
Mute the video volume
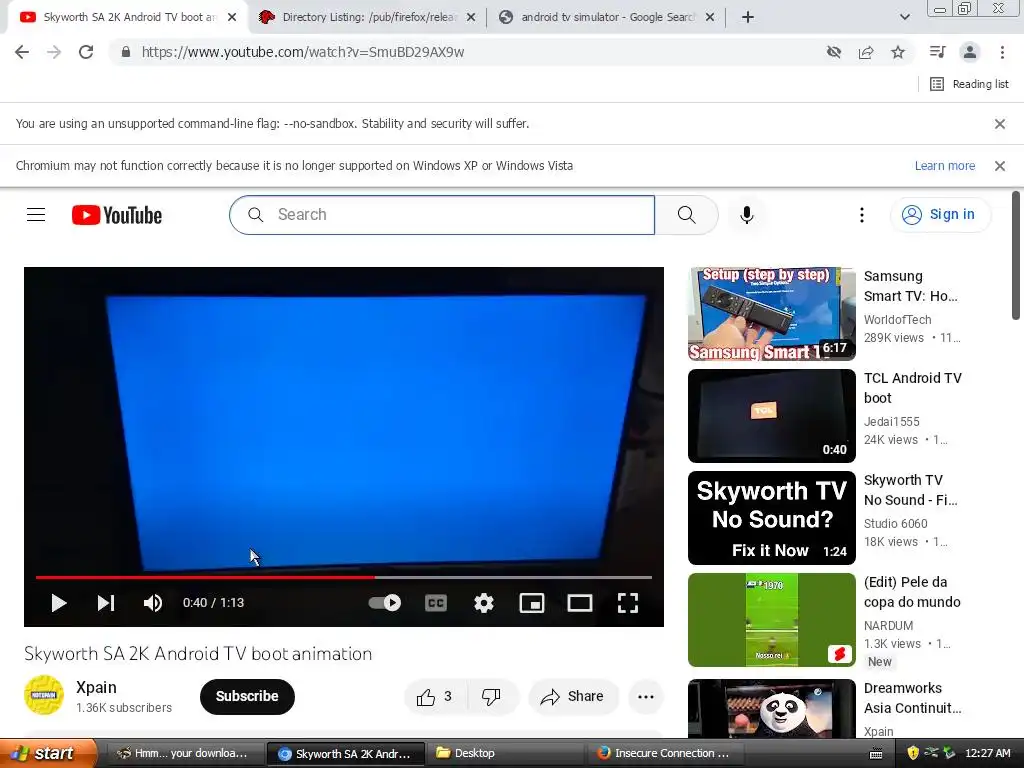tap(152, 603)
